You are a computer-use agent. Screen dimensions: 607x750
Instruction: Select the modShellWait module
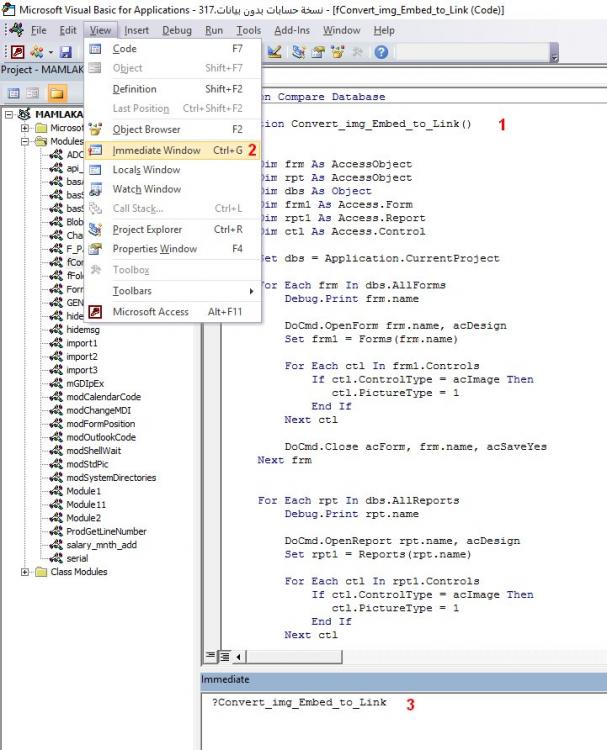93,451
